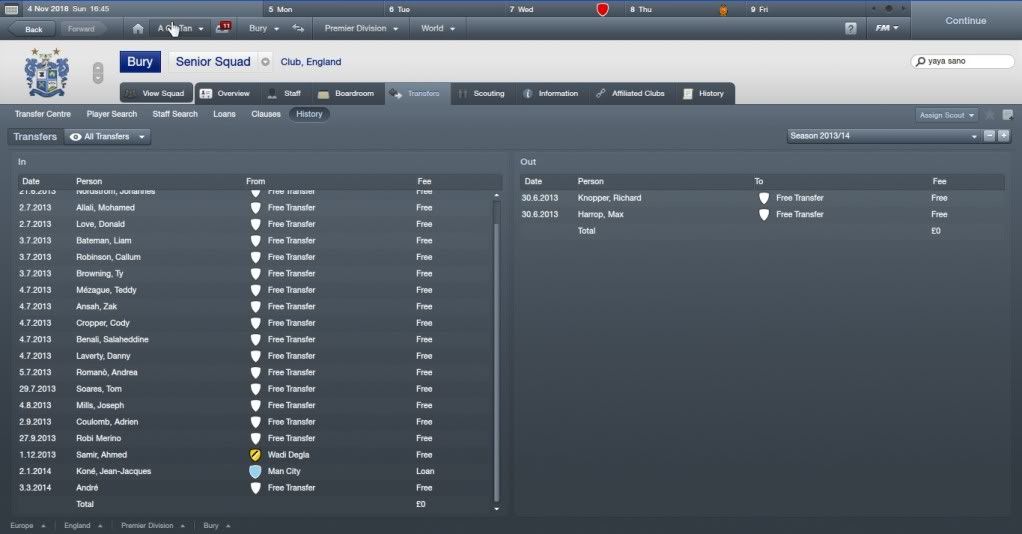Expand the Premier Division menu

pyautogui.click(x=362, y=29)
